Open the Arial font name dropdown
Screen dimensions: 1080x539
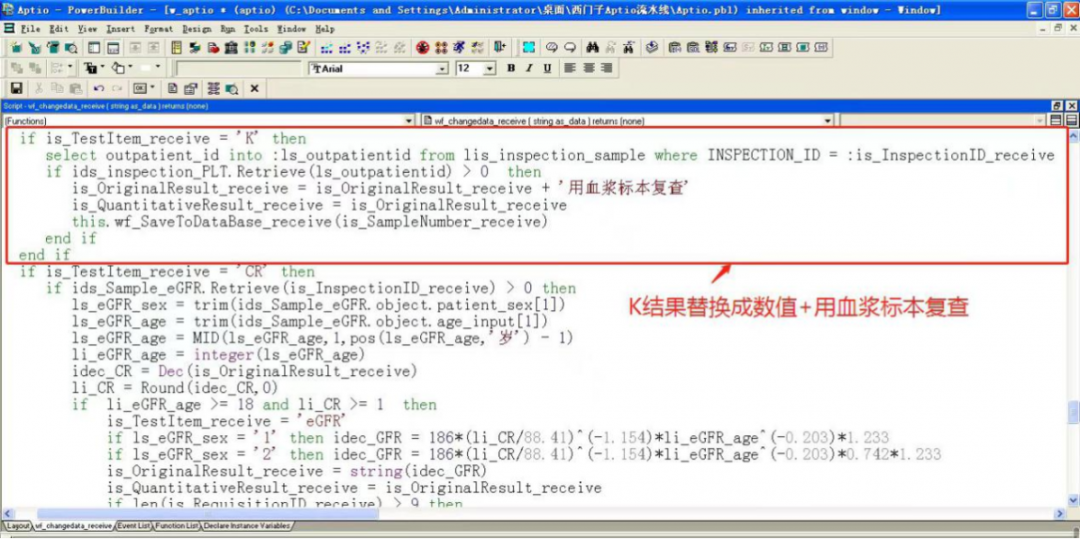click(443, 69)
